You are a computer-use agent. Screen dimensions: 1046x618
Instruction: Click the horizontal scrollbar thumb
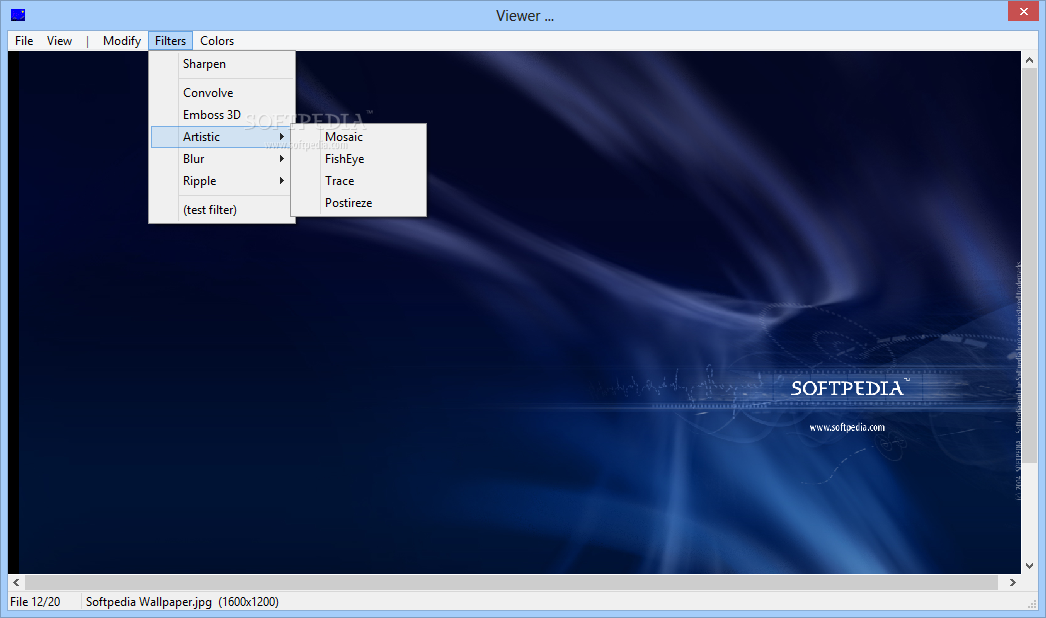pyautogui.click(x=511, y=583)
